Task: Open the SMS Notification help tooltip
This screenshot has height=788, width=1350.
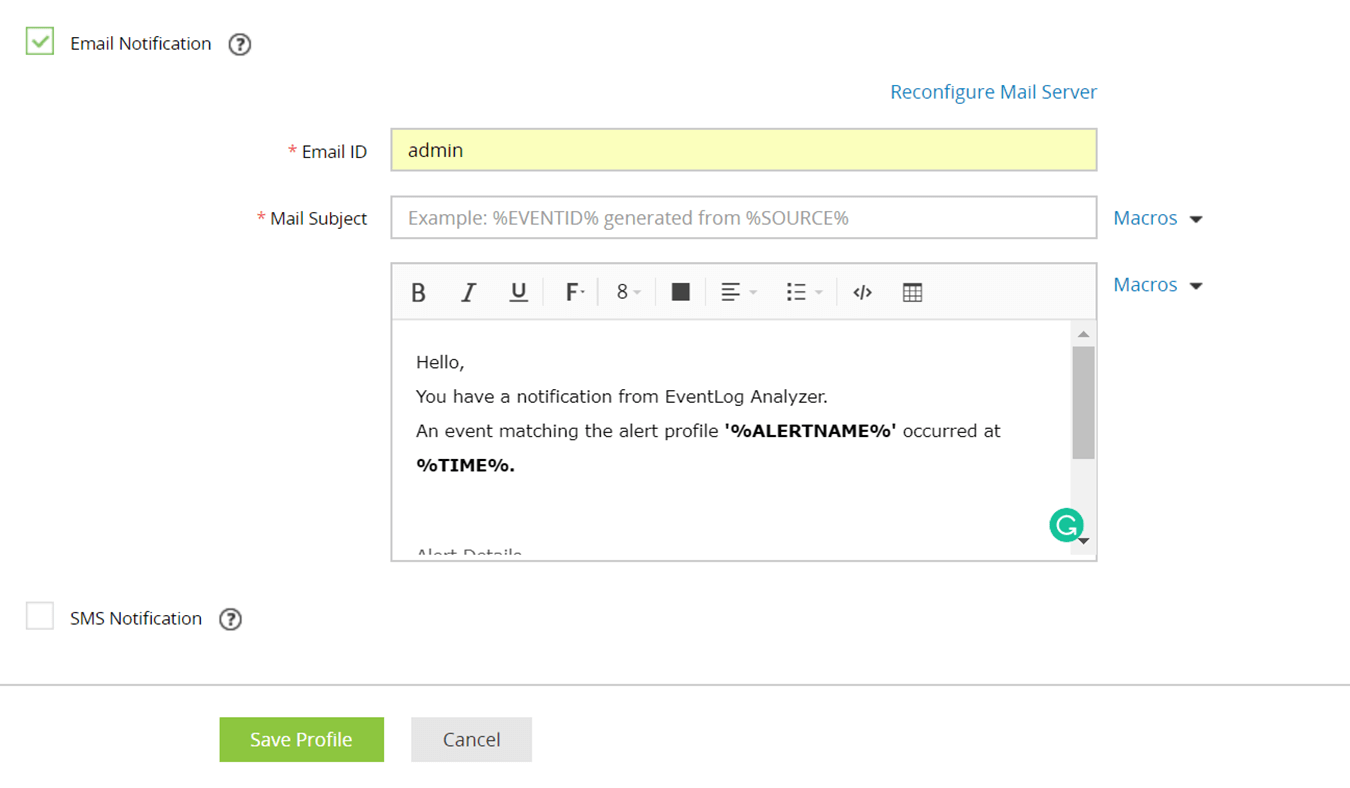Action: [x=230, y=619]
